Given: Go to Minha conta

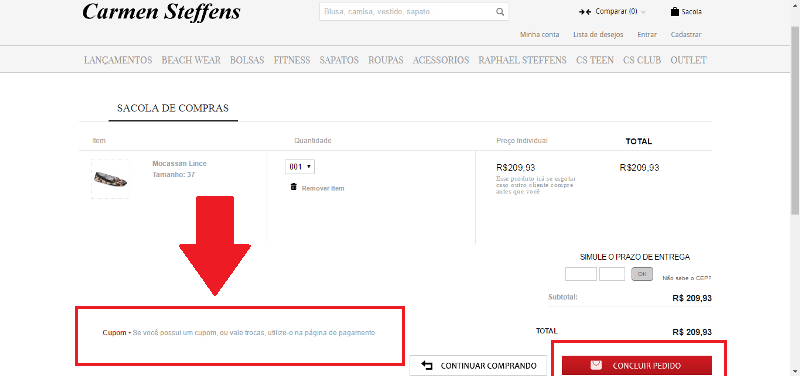Looking at the screenshot, I should 539,35.
